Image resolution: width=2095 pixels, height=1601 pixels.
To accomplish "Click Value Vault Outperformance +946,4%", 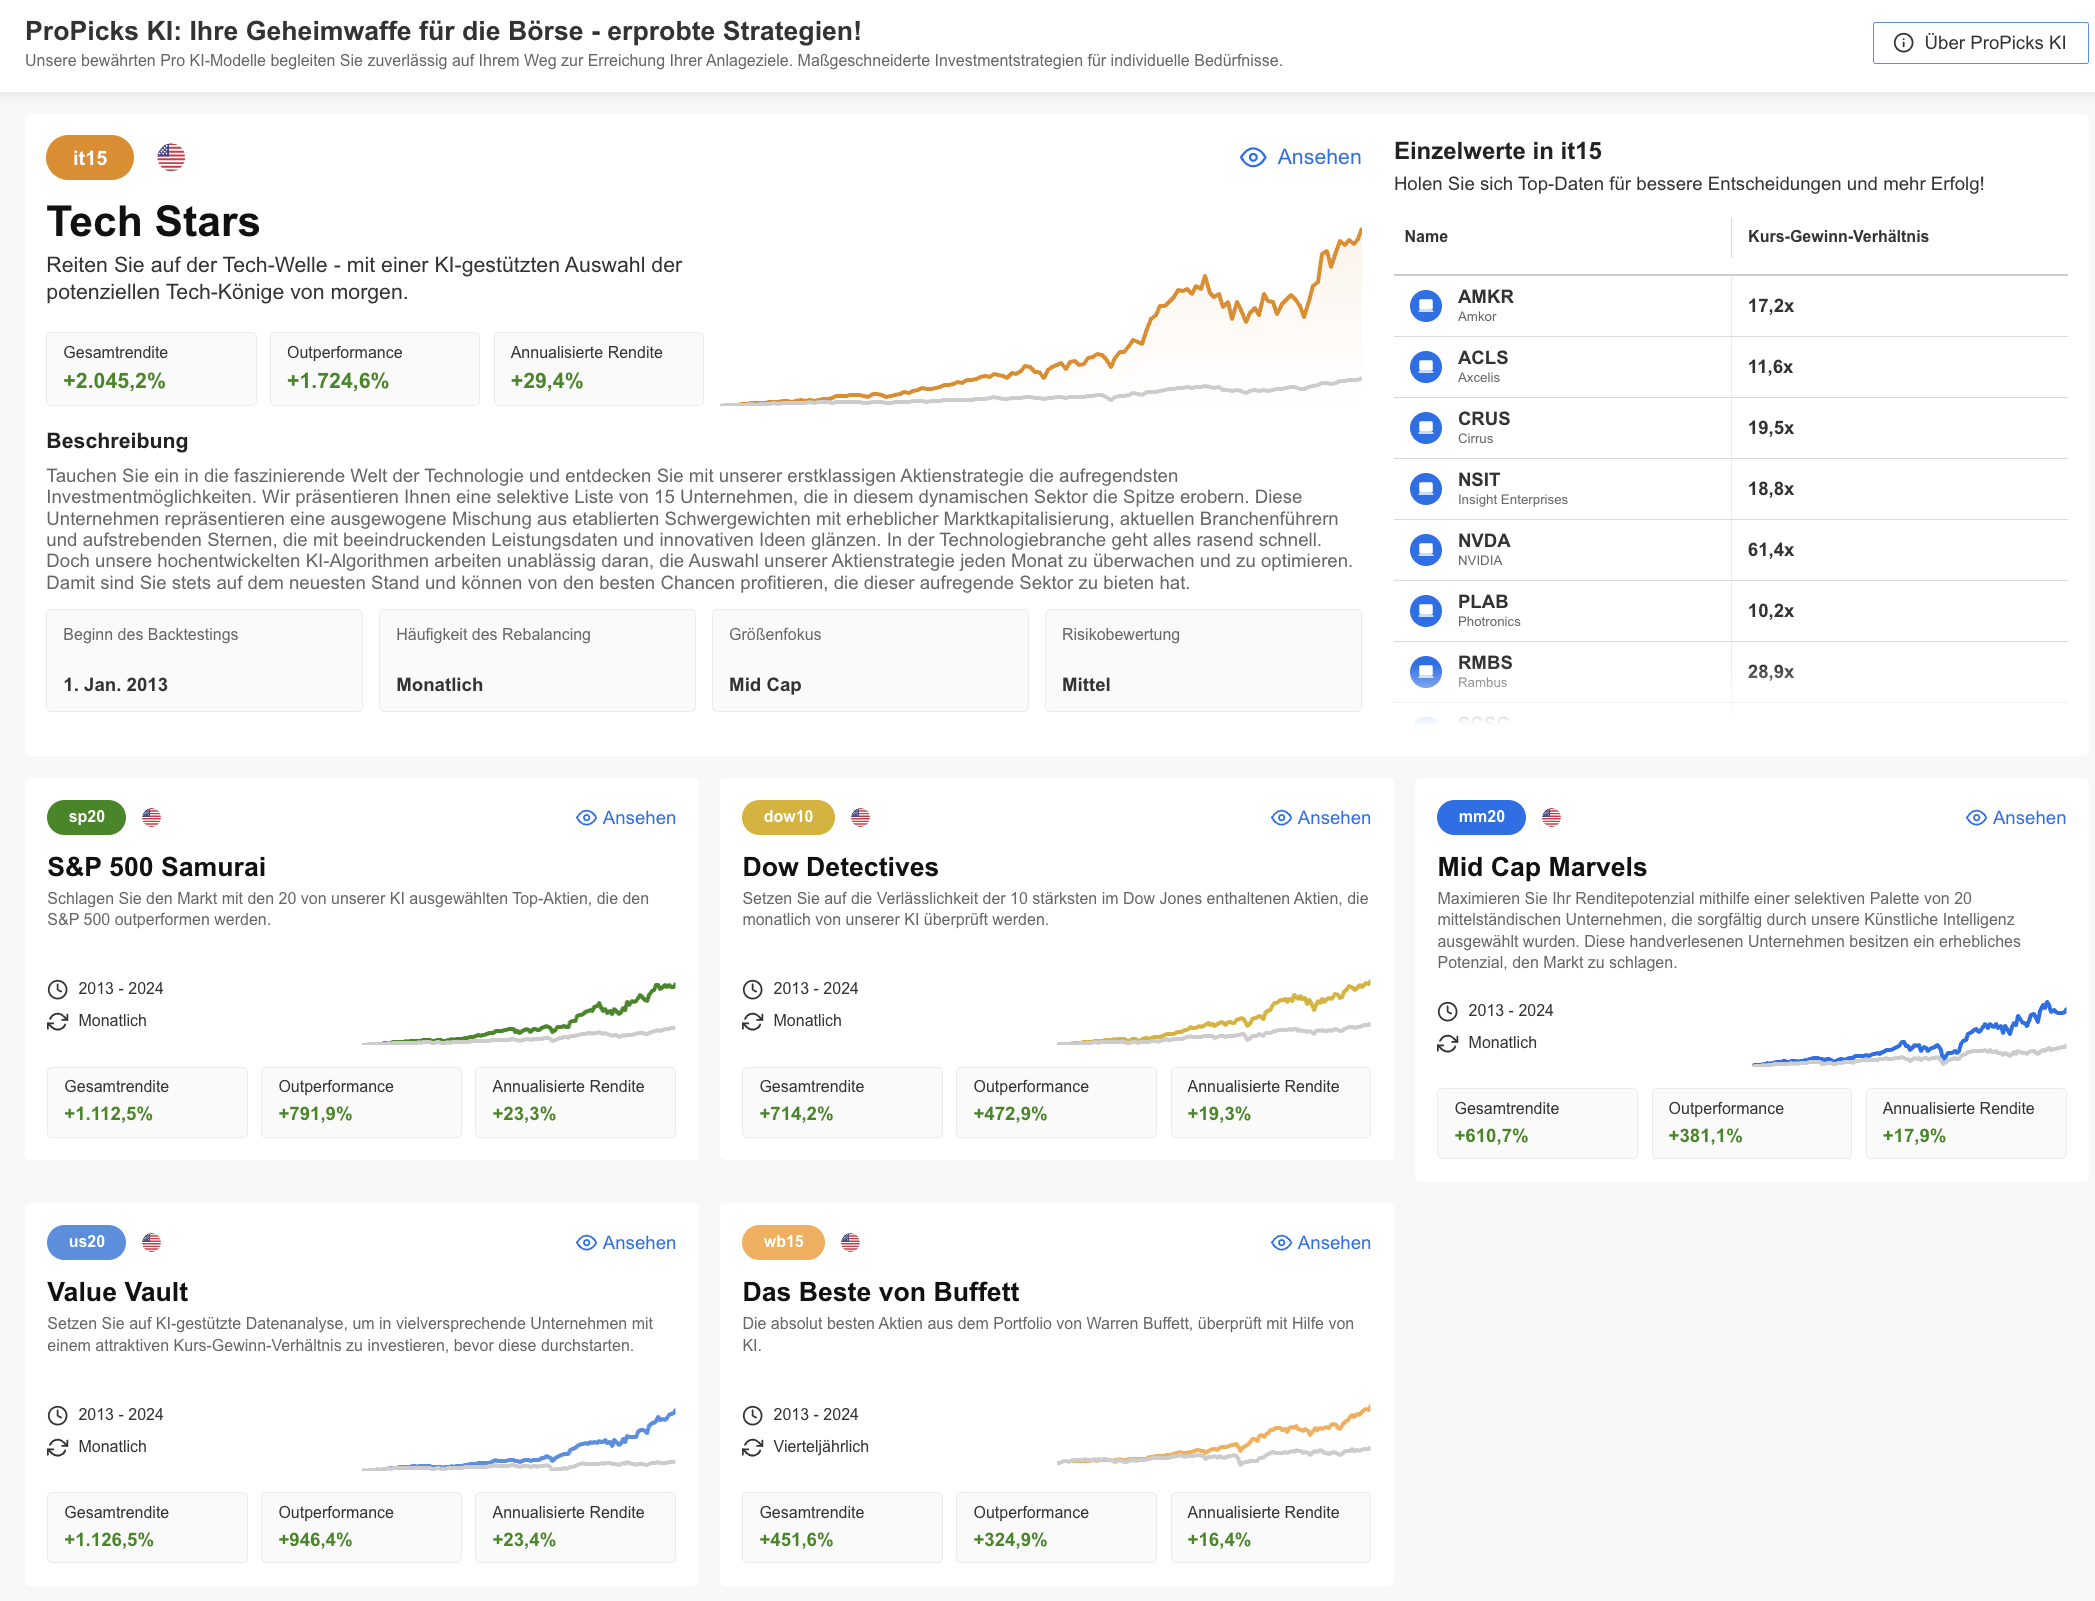I will [361, 1527].
